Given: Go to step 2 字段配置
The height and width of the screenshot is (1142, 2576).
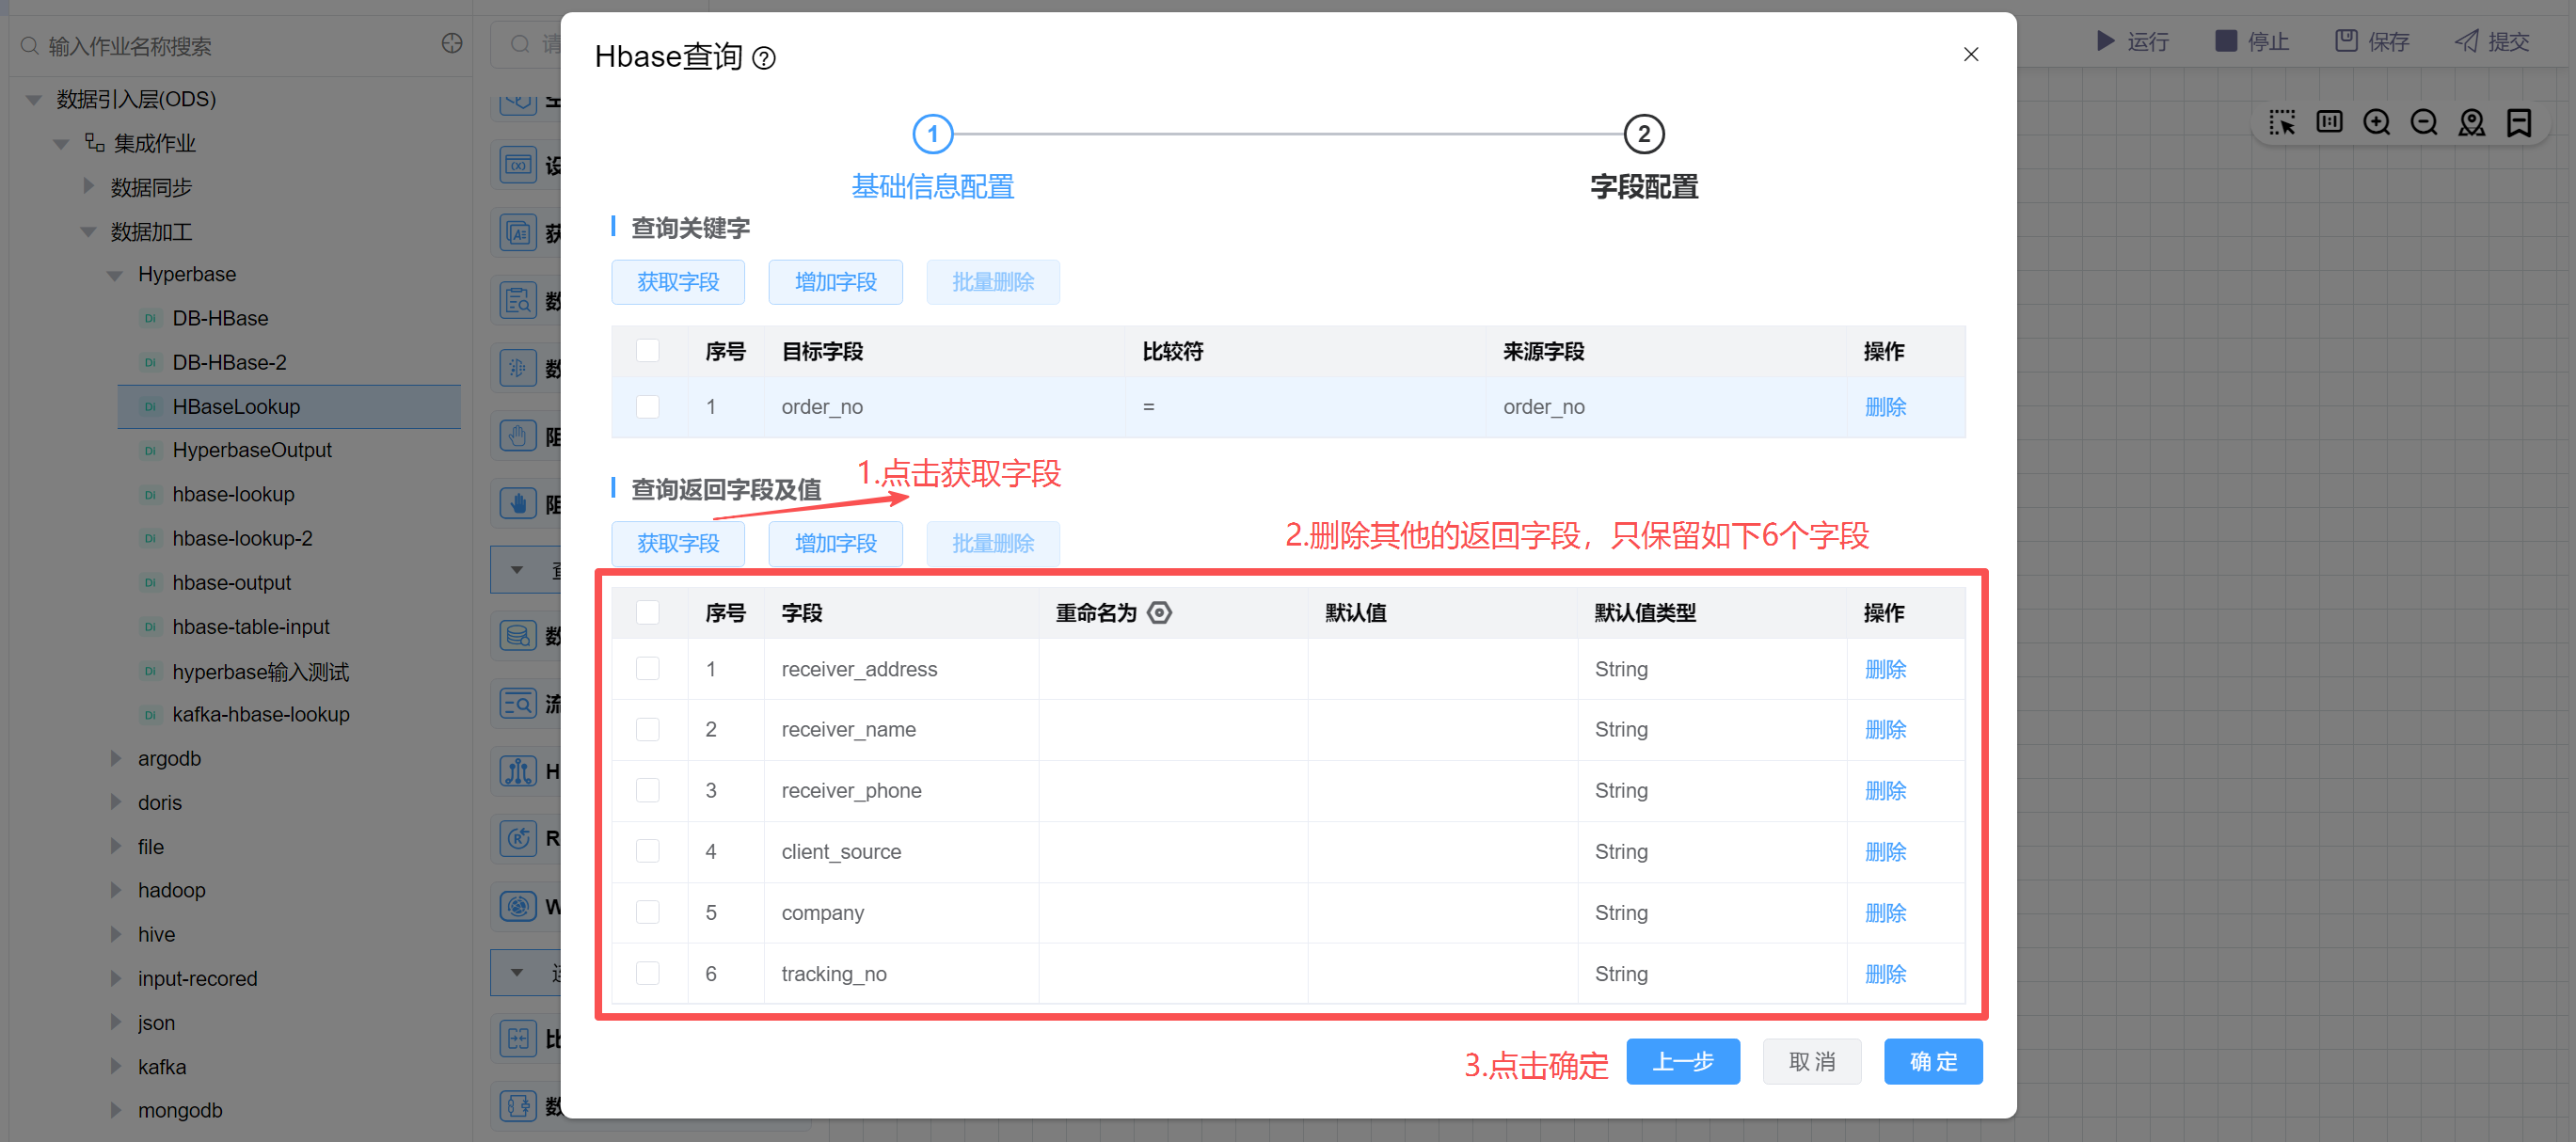Looking at the screenshot, I should [x=1643, y=134].
